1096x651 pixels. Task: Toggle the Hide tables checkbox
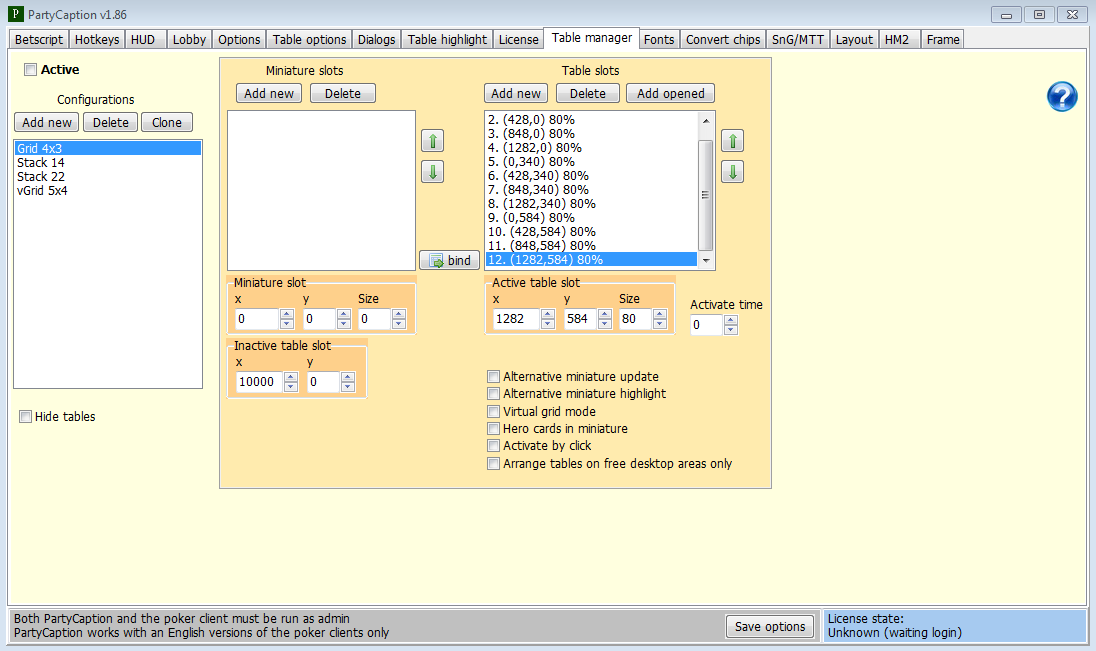click(x=25, y=417)
